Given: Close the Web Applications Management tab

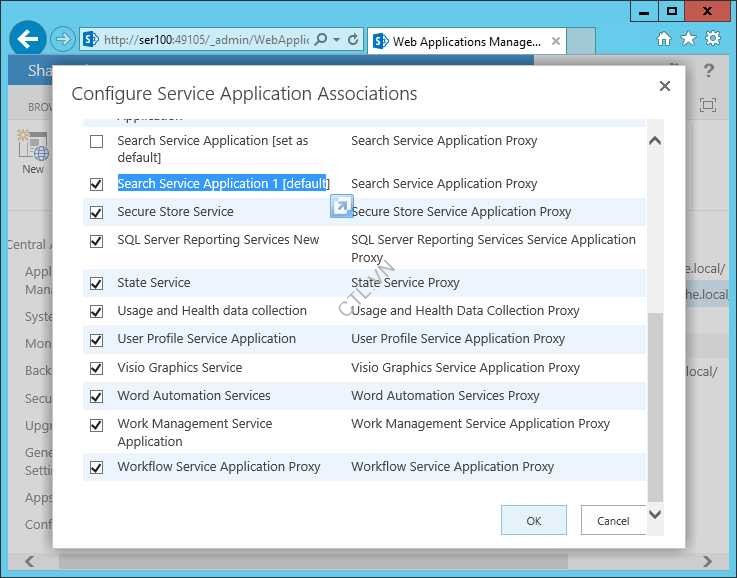Looking at the screenshot, I should tap(556, 41).
